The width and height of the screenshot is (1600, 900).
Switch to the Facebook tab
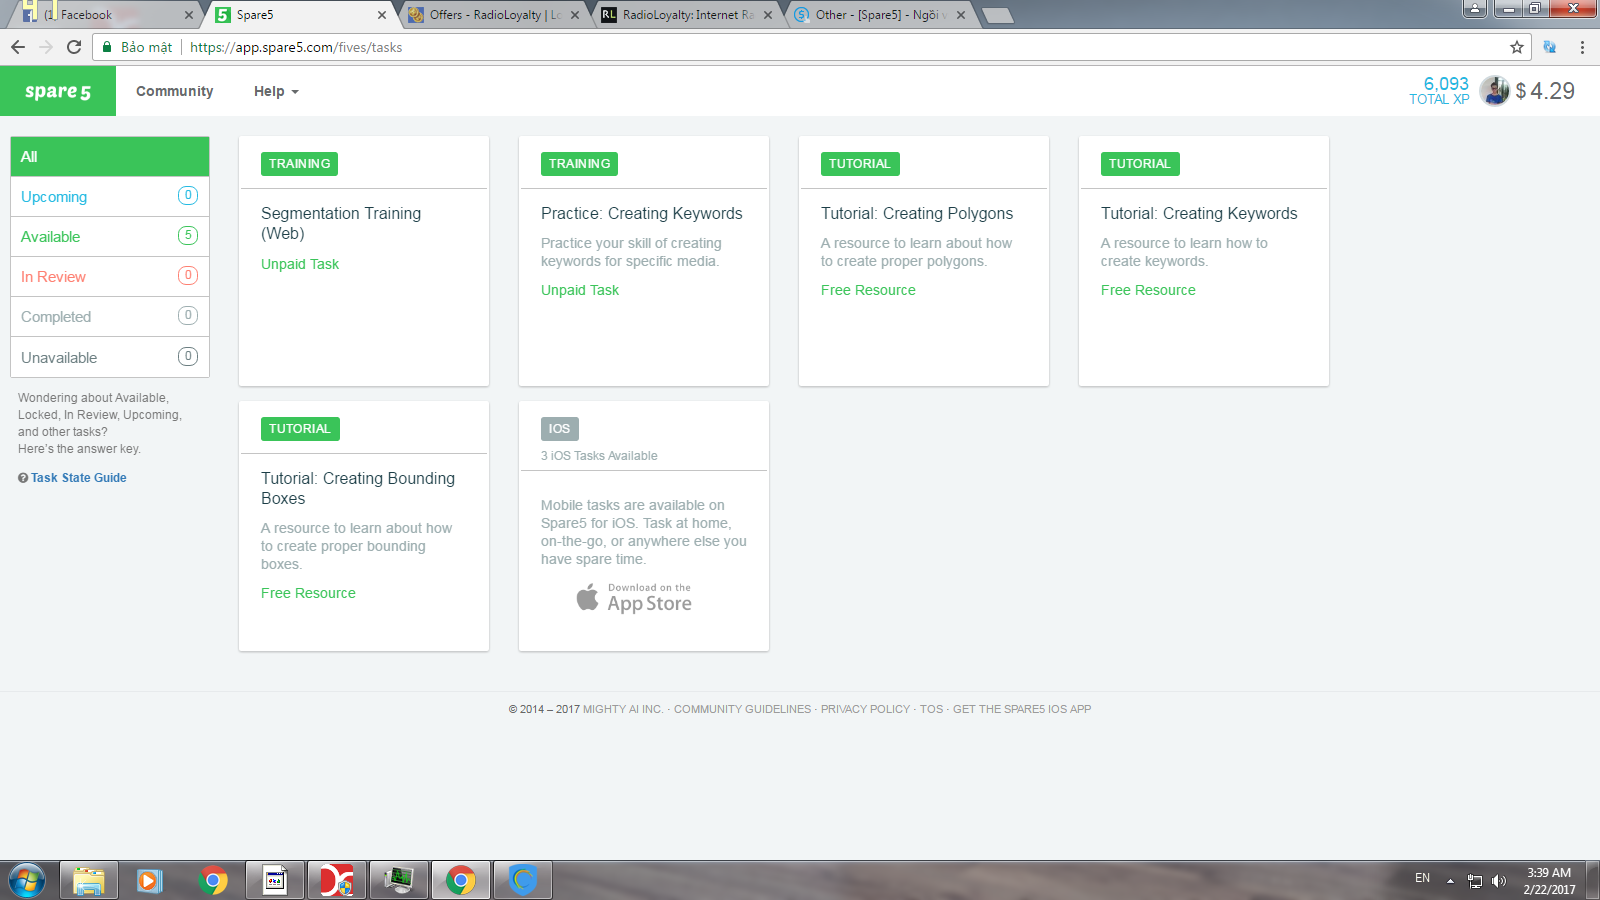click(x=107, y=14)
